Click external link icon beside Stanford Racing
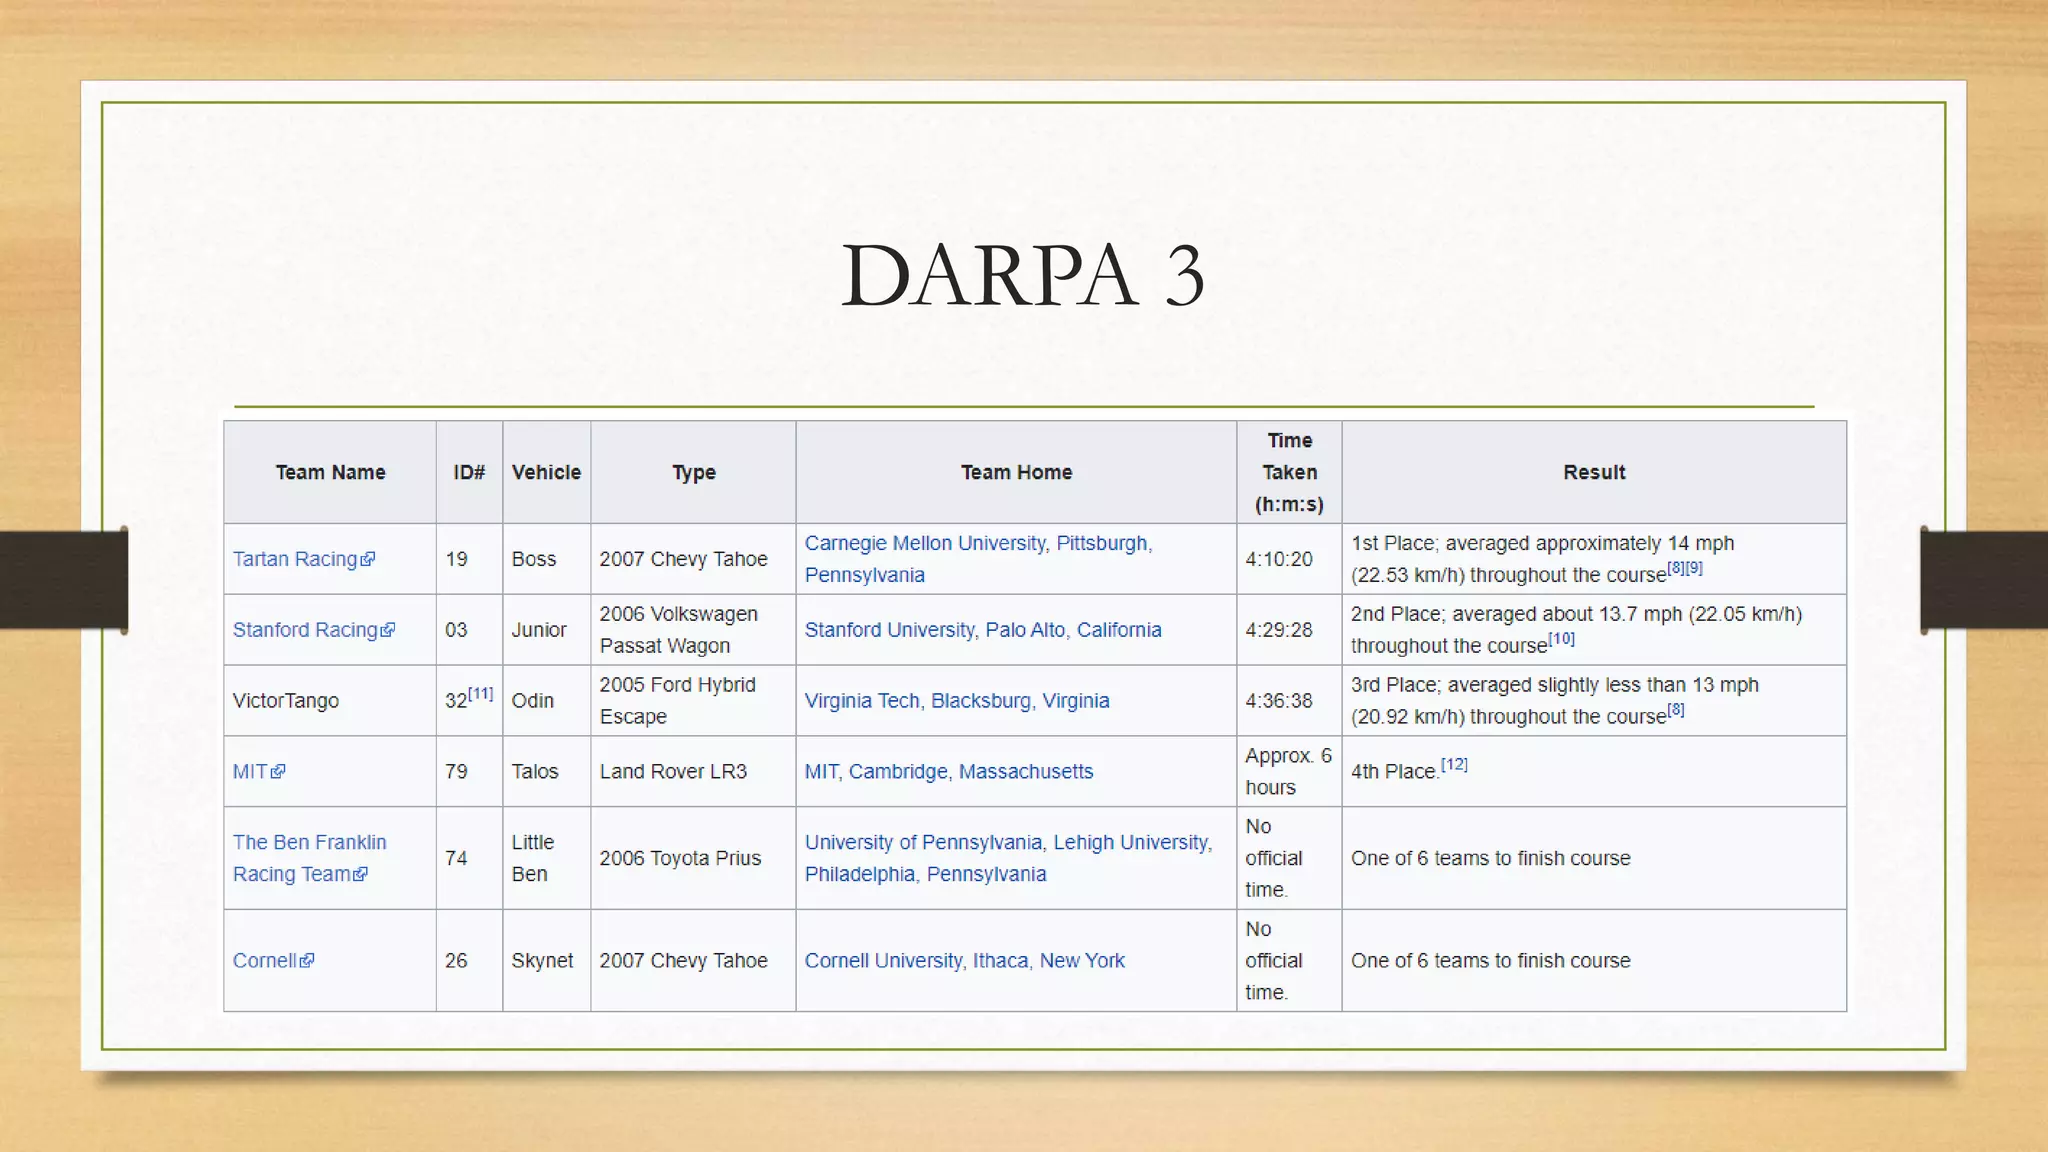 coord(388,630)
